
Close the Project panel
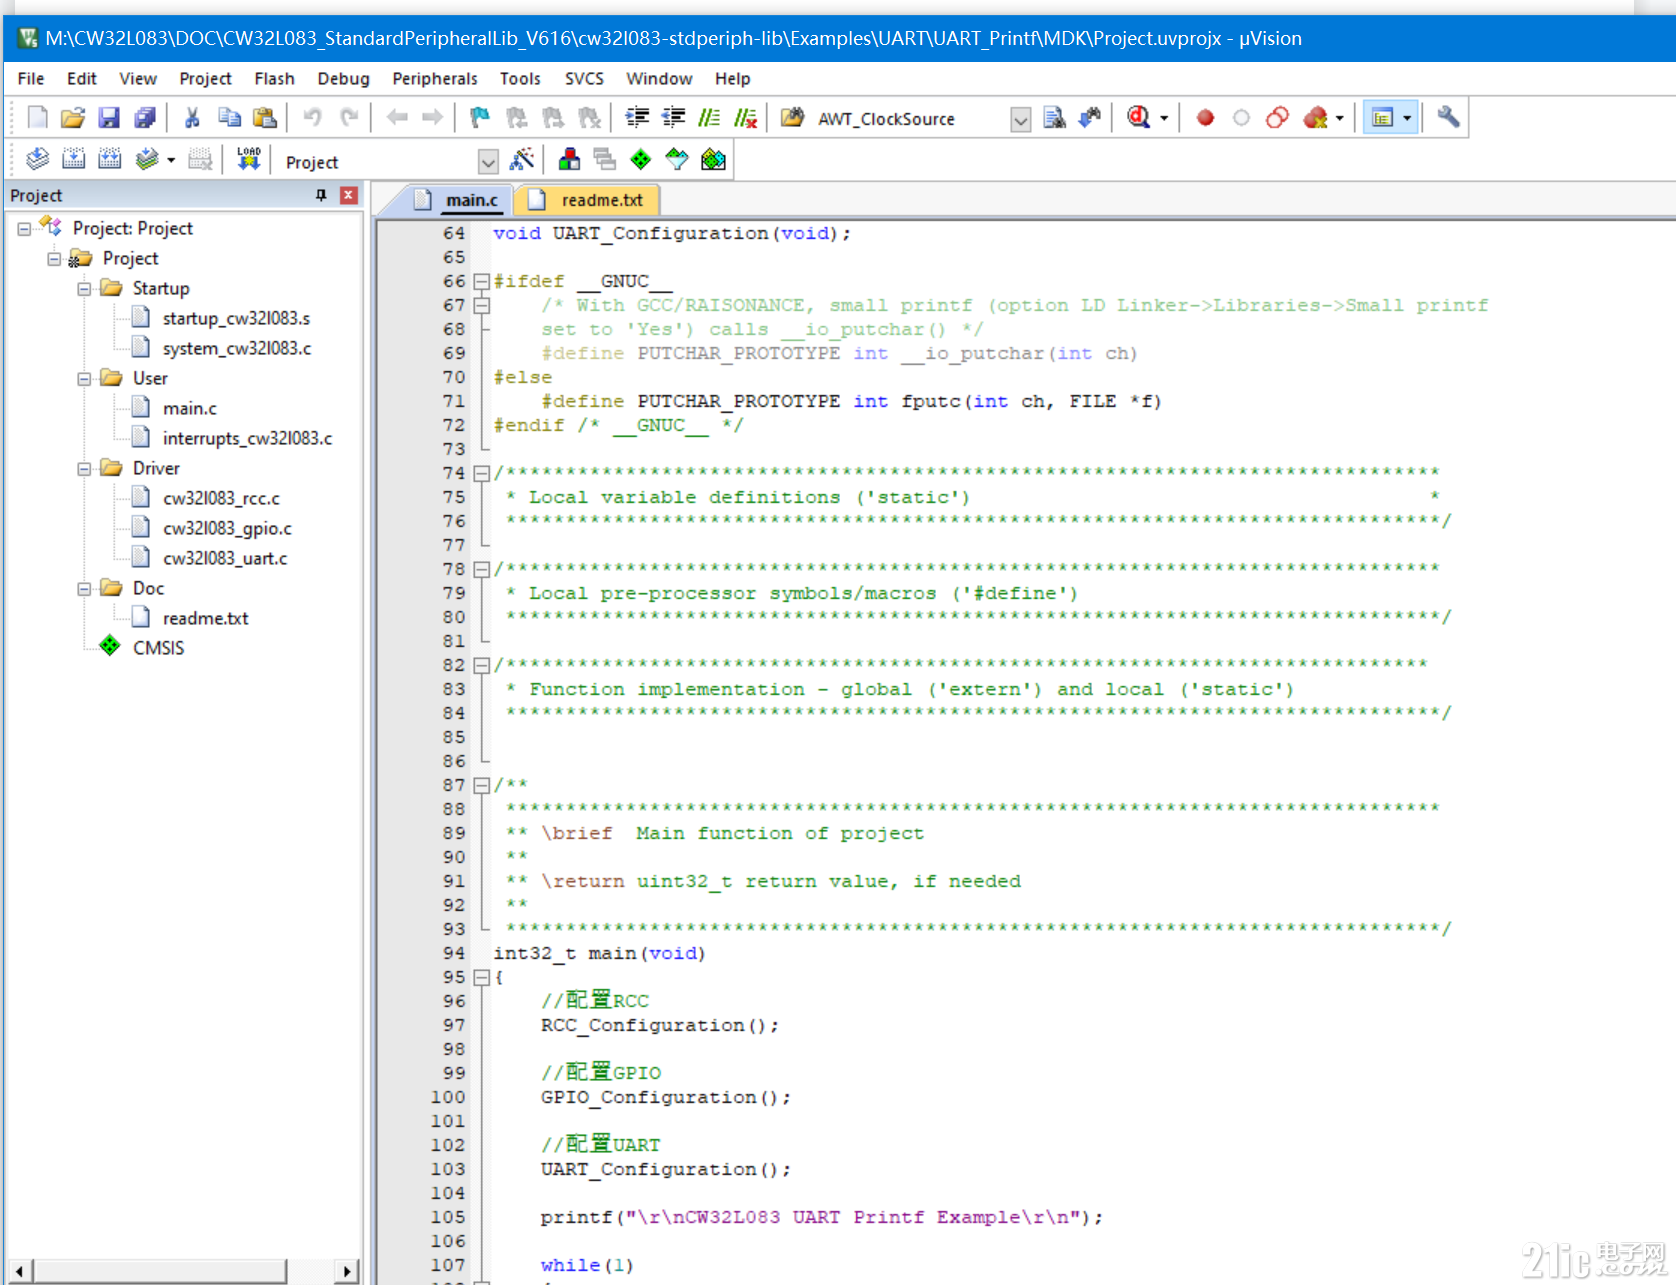(x=349, y=195)
